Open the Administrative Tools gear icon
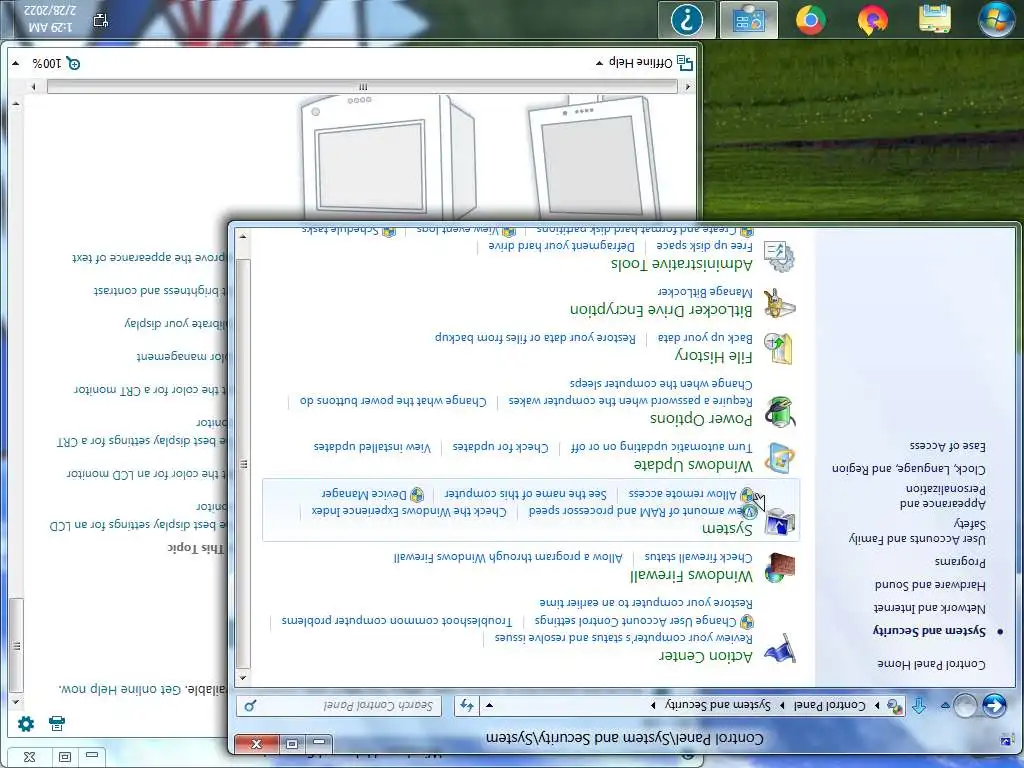This screenshot has width=1024, height=768. coord(779,257)
